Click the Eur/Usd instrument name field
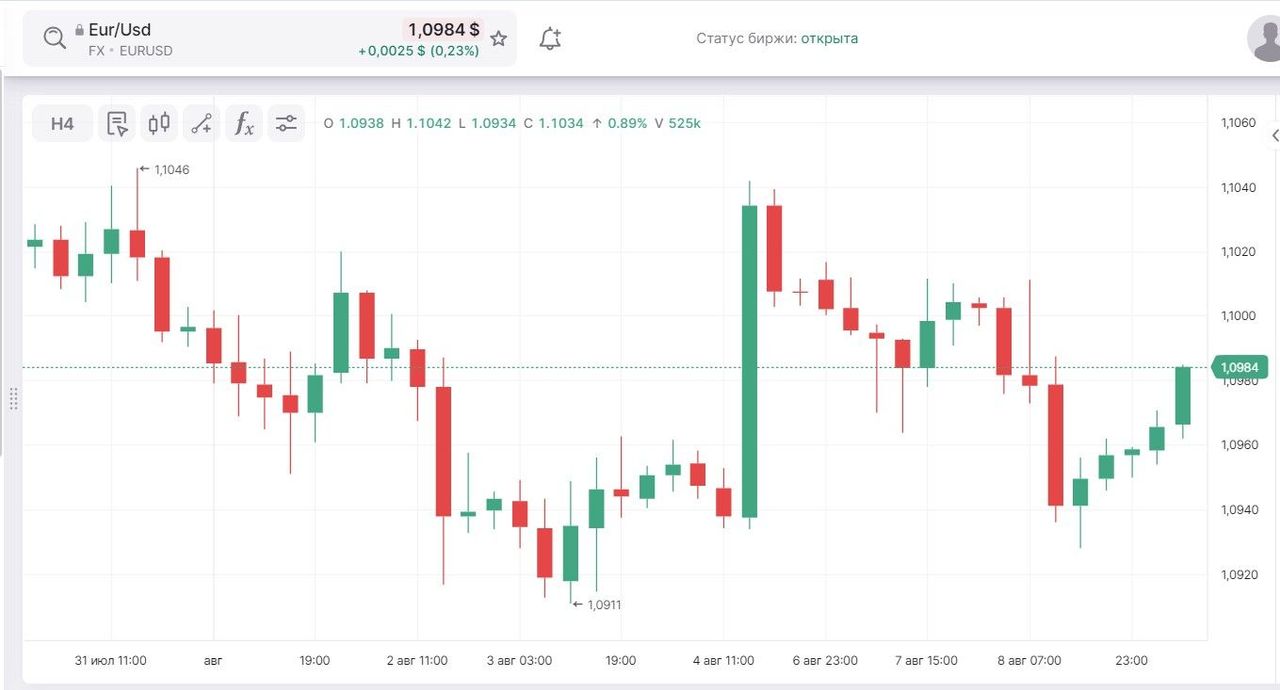 click(120, 30)
